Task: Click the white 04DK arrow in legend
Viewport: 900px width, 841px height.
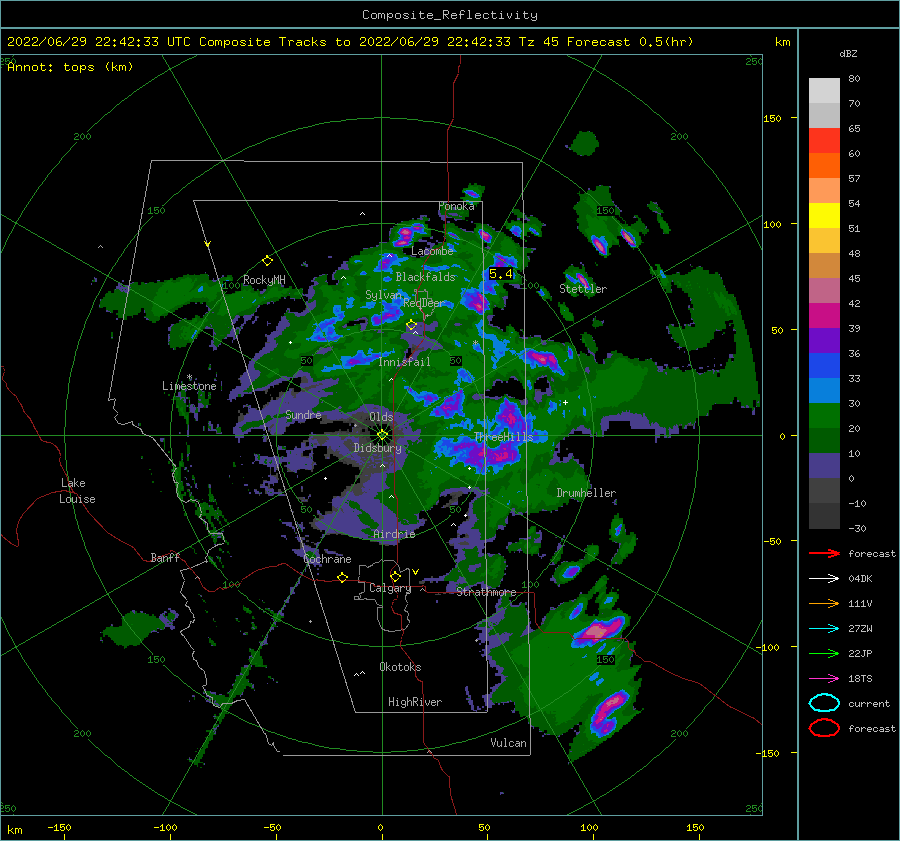Action: coord(824,579)
